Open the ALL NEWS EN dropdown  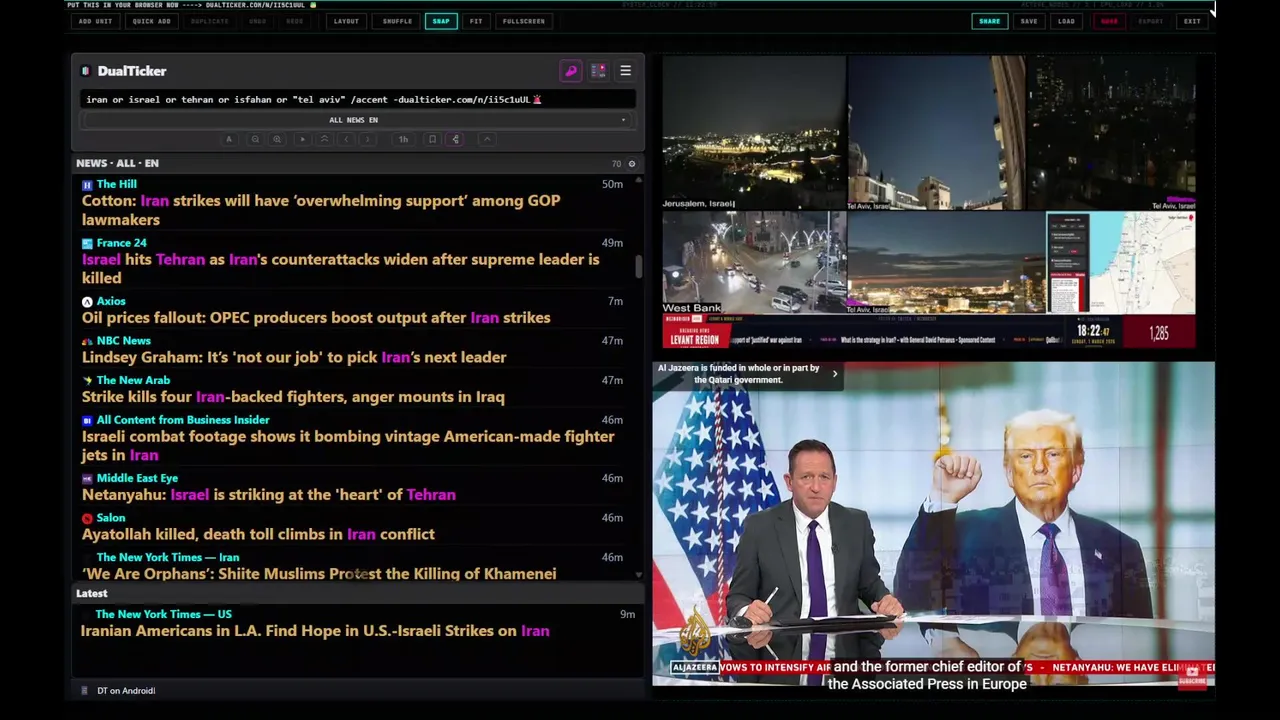pyautogui.click(x=358, y=120)
